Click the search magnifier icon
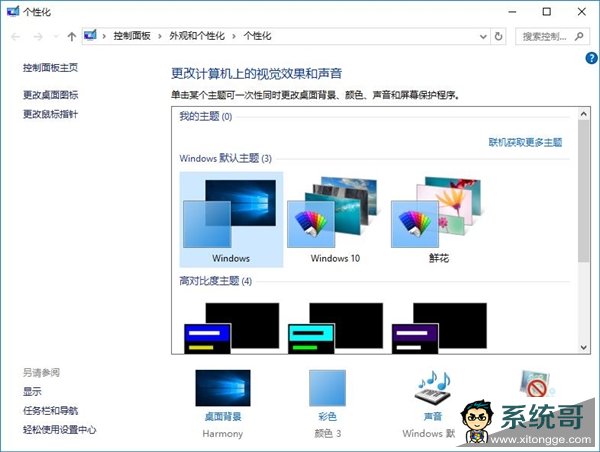 tap(579, 36)
